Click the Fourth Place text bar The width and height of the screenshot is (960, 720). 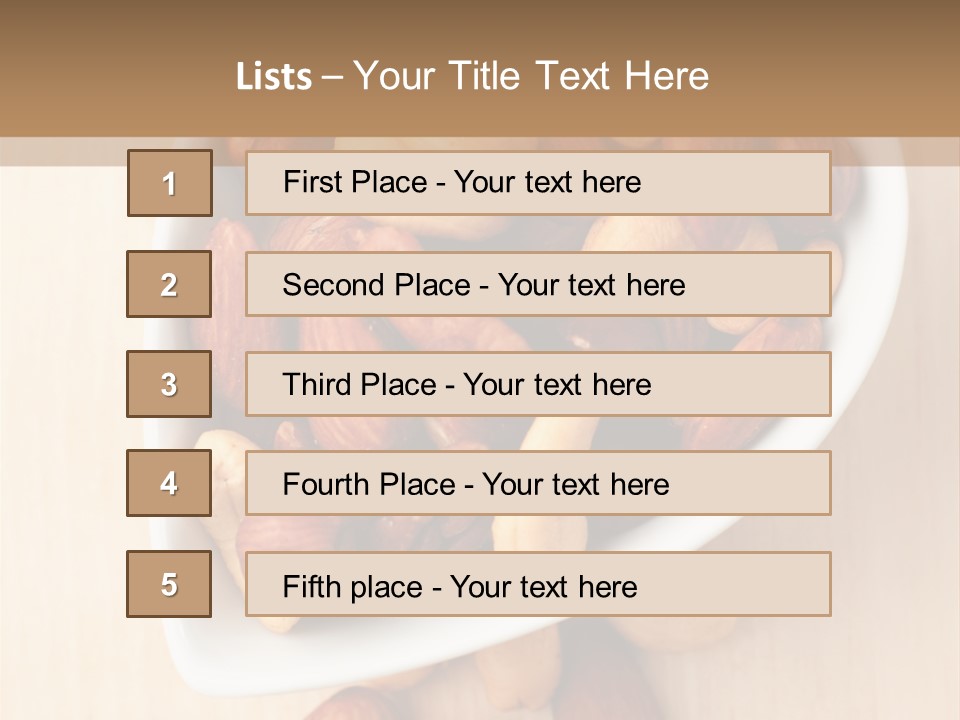point(538,483)
